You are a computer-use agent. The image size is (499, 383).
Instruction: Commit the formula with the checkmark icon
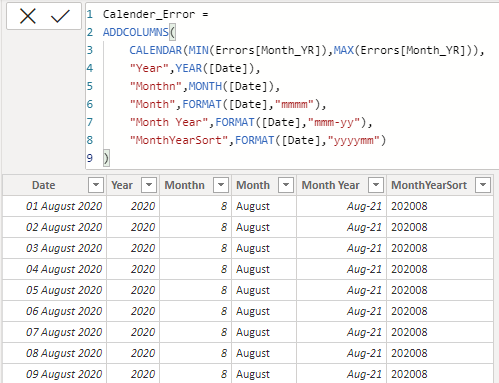tap(60, 16)
